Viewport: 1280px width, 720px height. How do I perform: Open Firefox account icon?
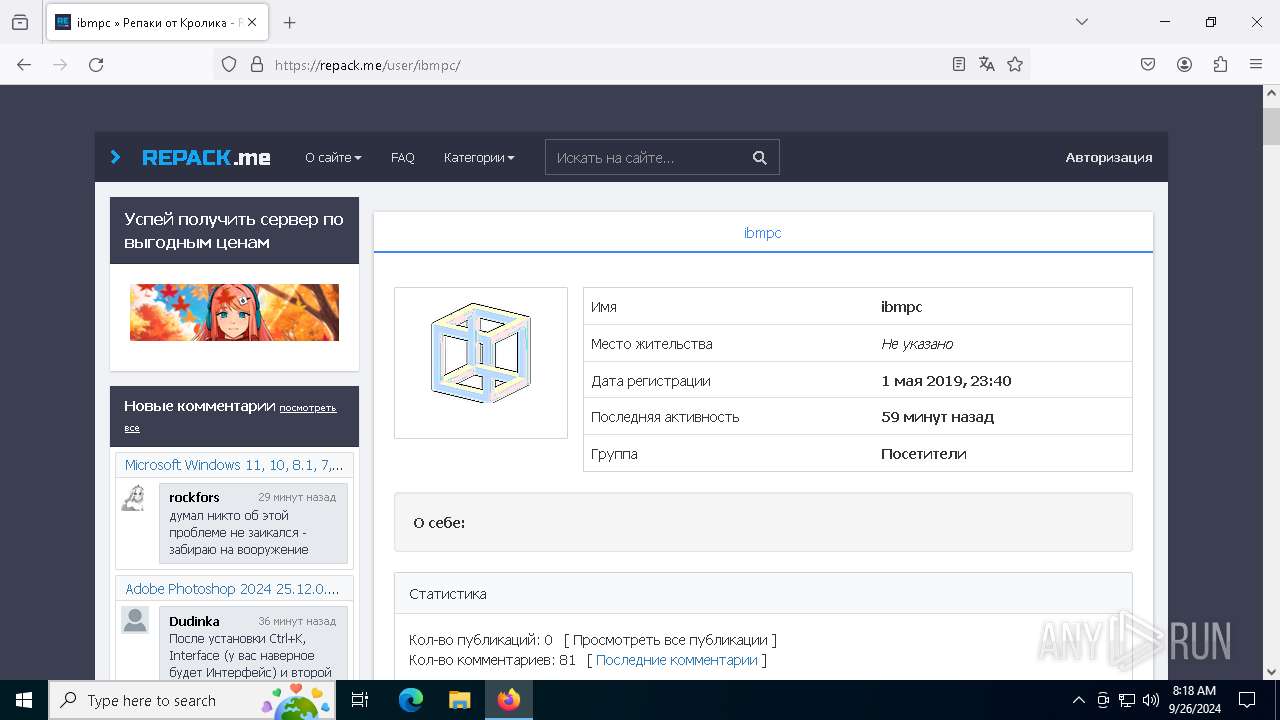[1184, 64]
